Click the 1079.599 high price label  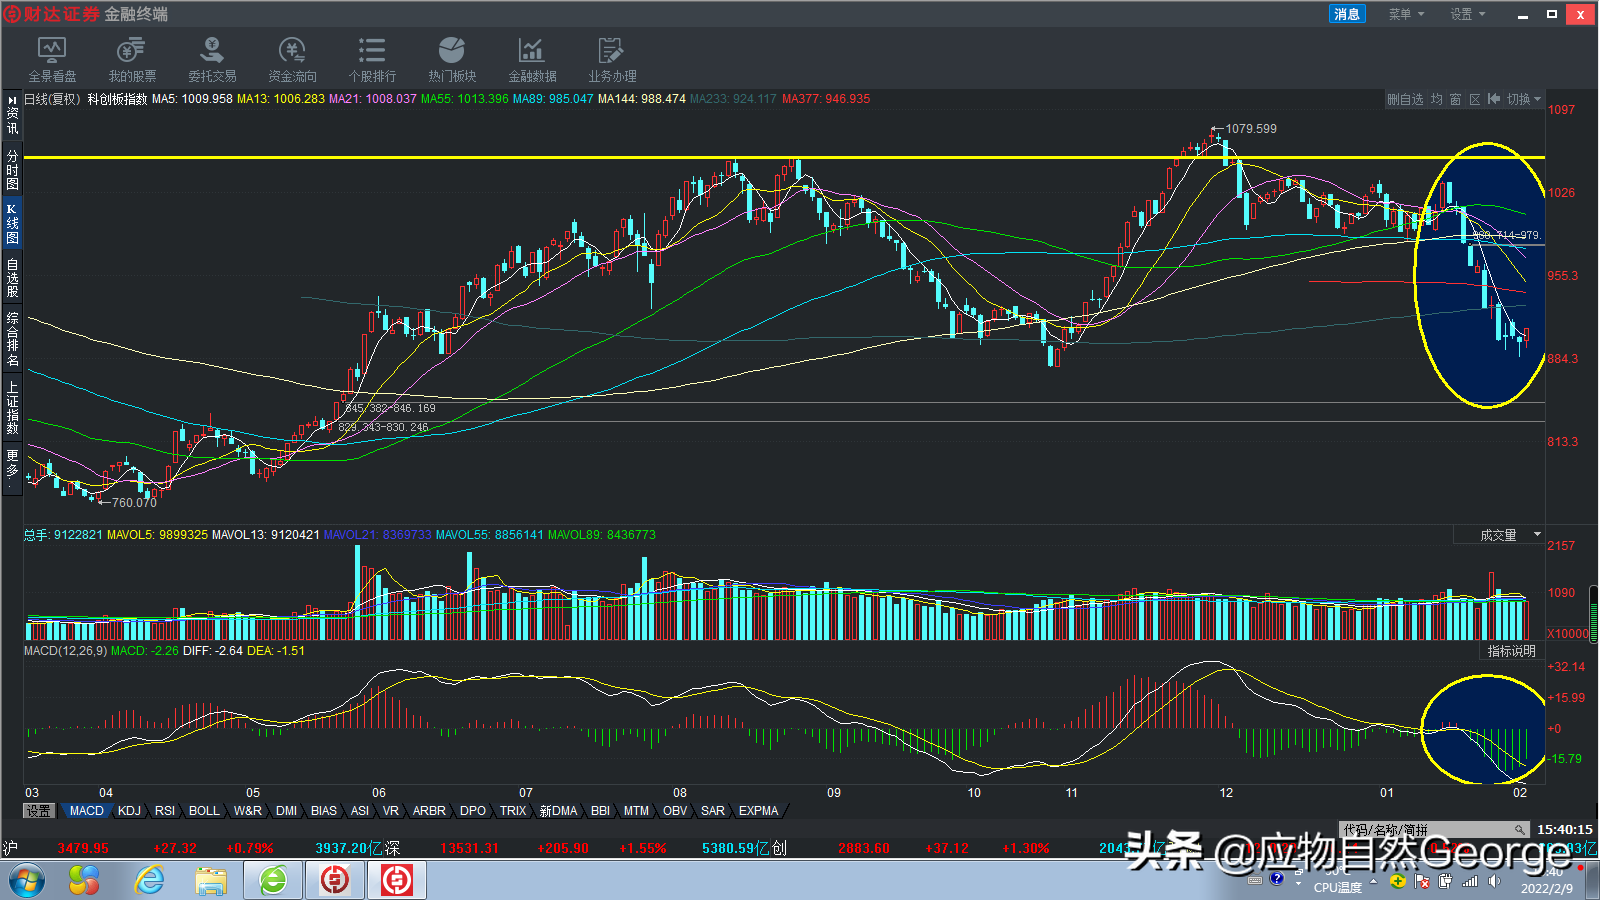tap(1251, 129)
